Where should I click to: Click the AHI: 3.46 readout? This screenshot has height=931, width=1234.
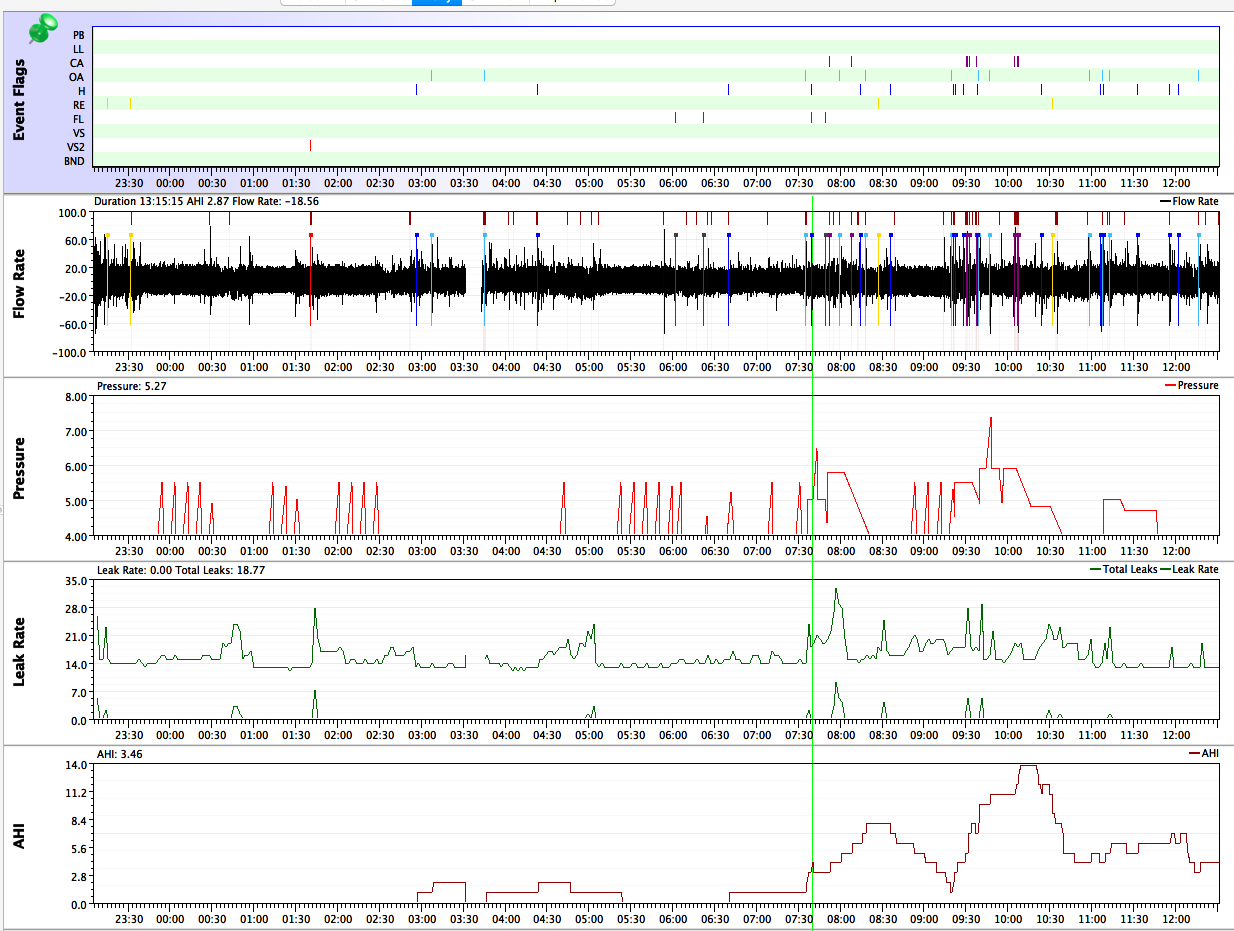pyautogui.click(x=119, y=754)
